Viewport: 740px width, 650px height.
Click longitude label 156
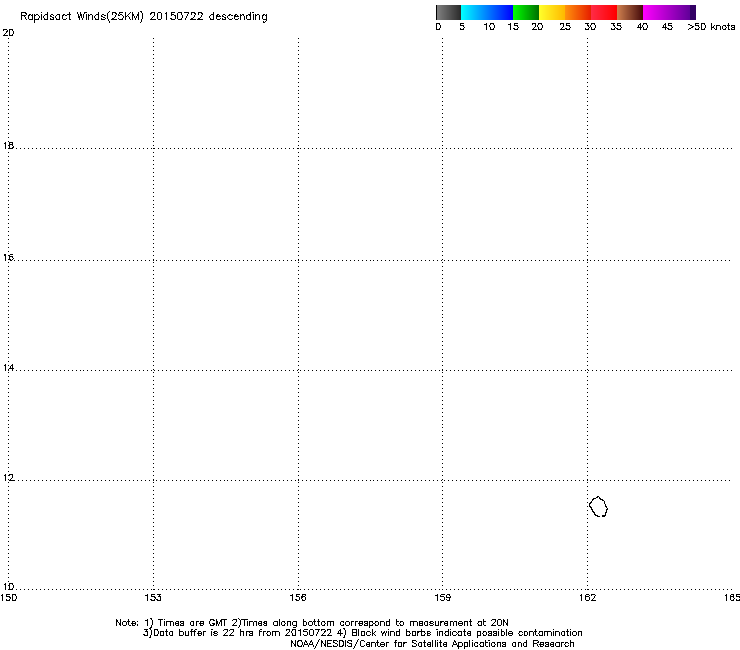298,598
